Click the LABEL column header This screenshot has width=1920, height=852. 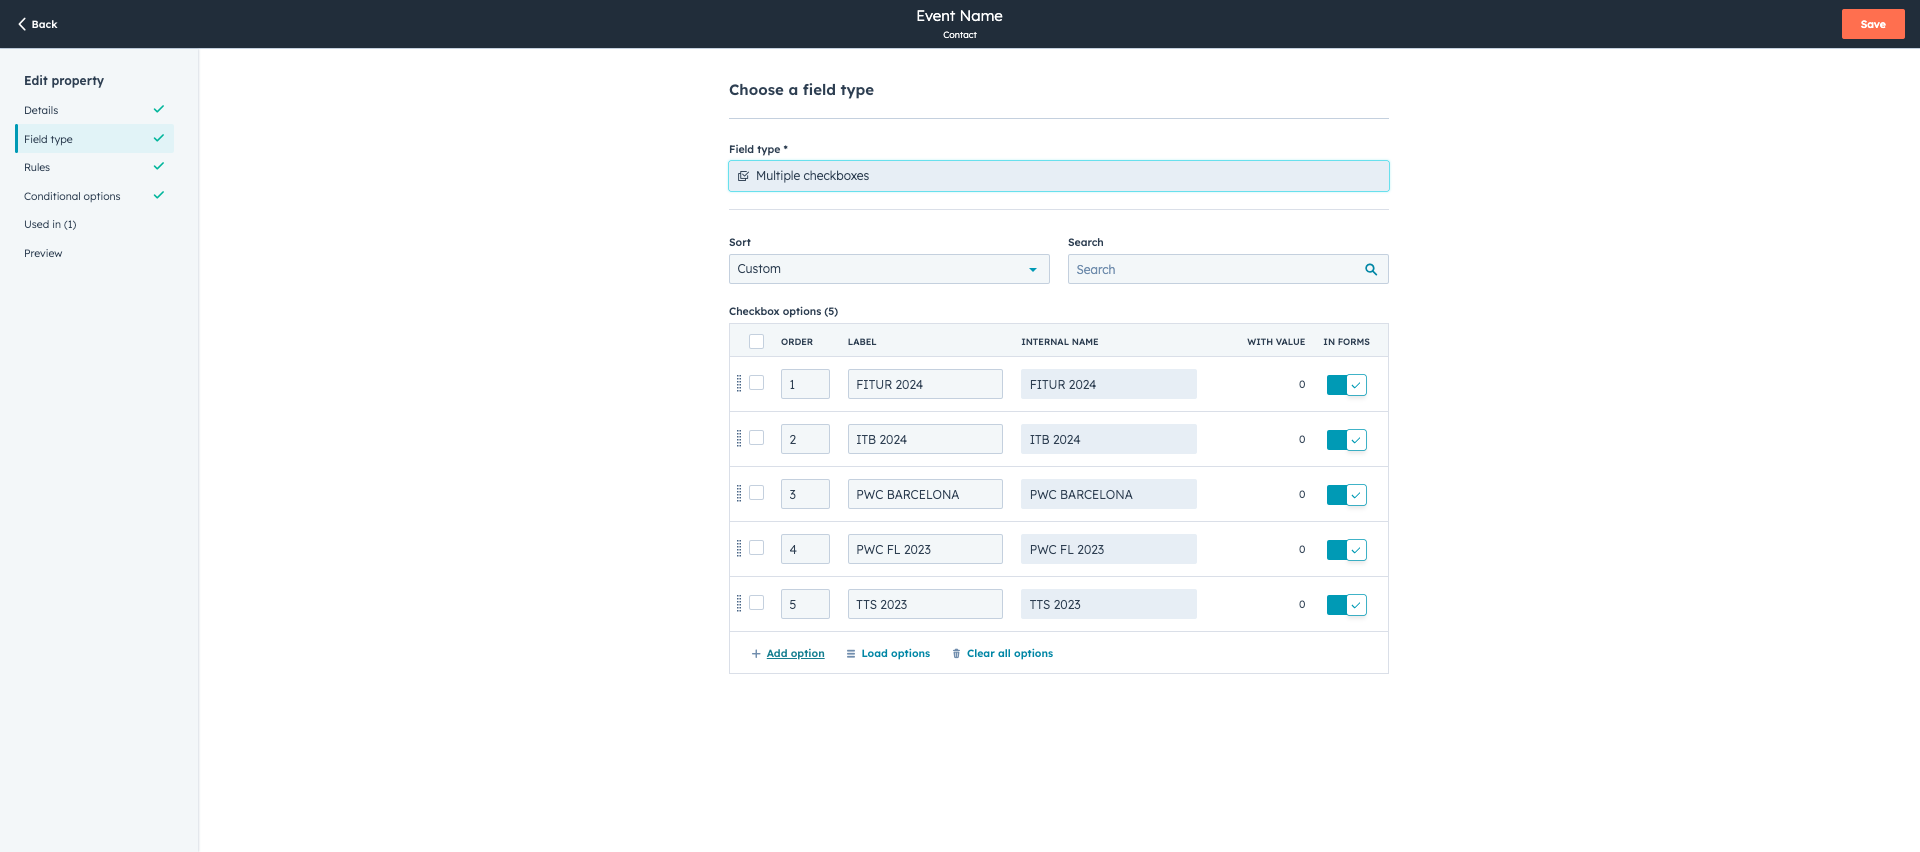coord(862,342)
